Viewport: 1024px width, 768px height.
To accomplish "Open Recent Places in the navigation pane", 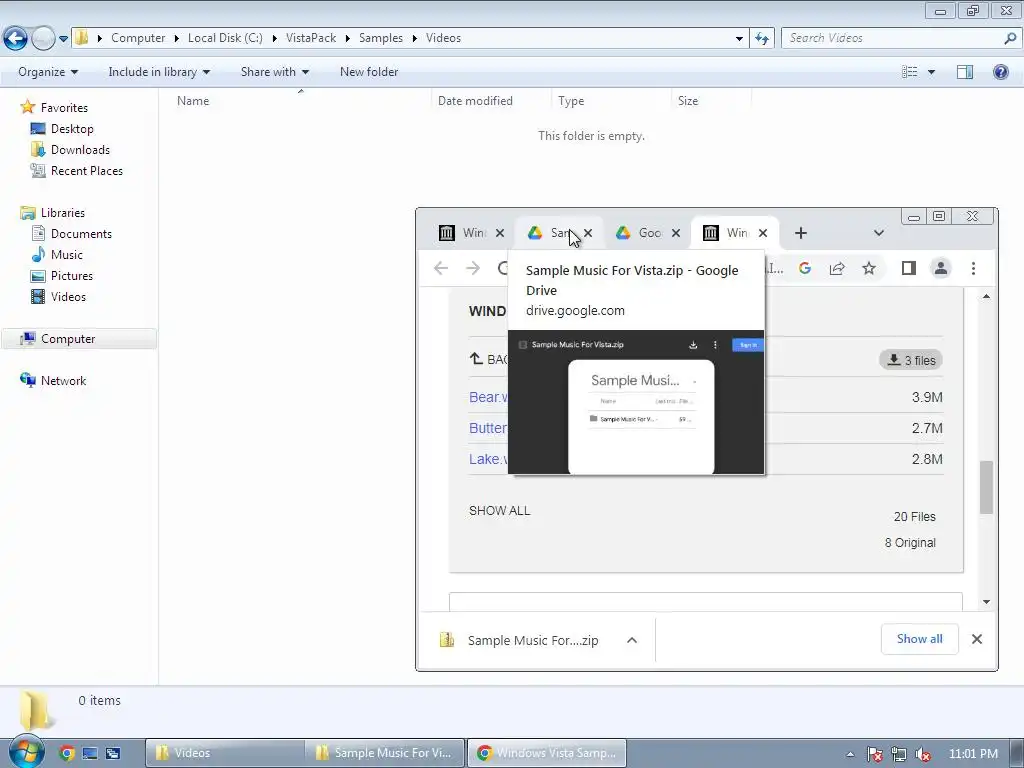I will [x=87, y=170].
